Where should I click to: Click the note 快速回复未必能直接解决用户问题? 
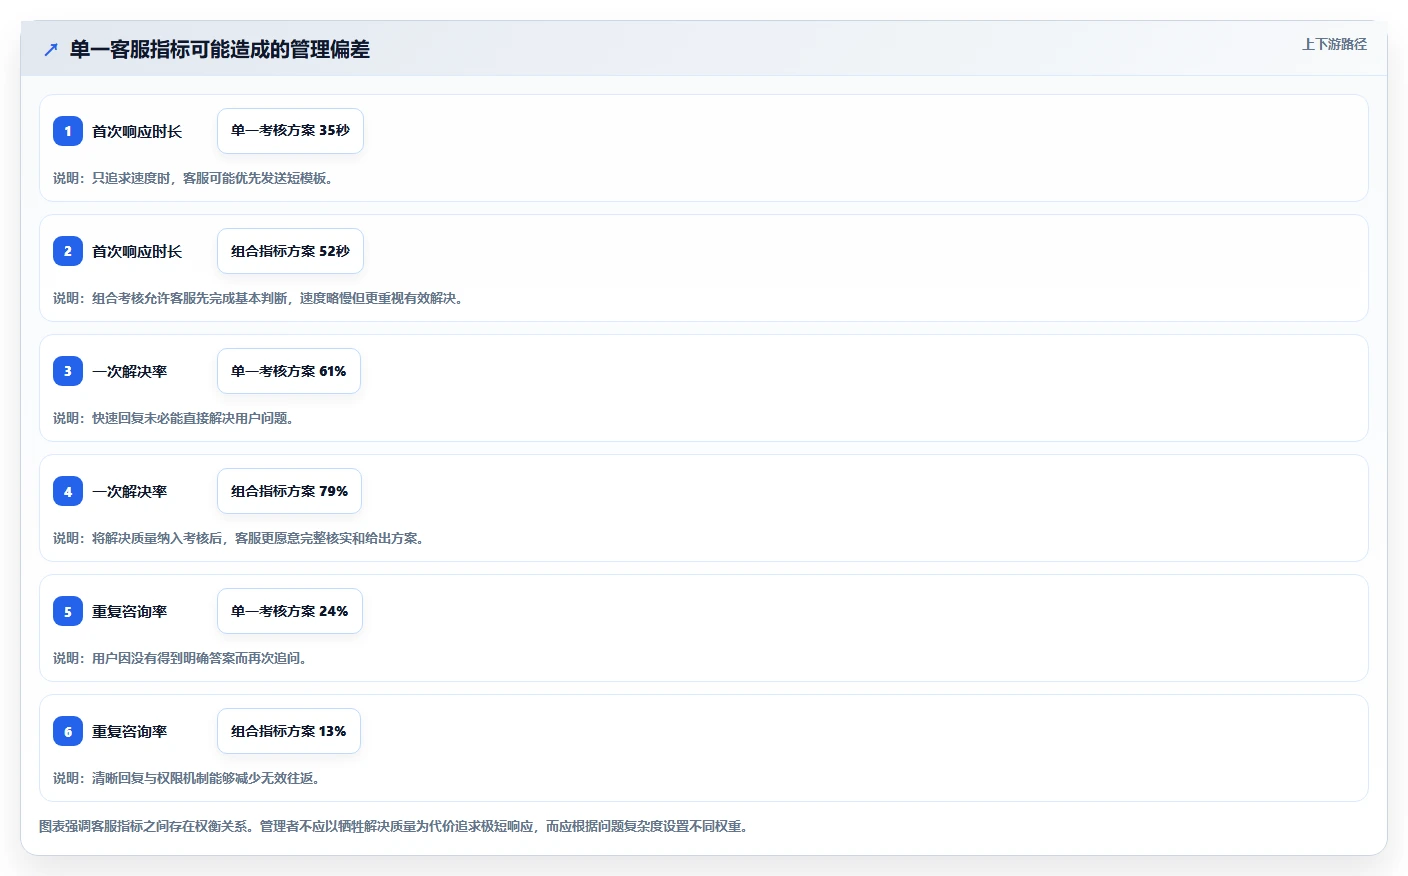173,418
